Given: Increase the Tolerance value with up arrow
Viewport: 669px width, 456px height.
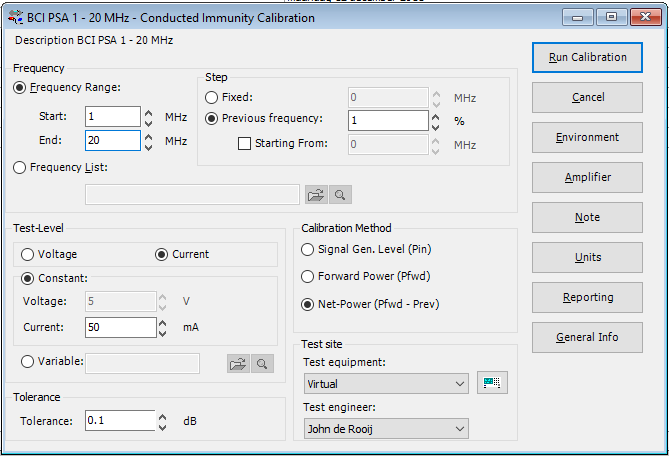Looking at the screenshot, I should [162, 415].
